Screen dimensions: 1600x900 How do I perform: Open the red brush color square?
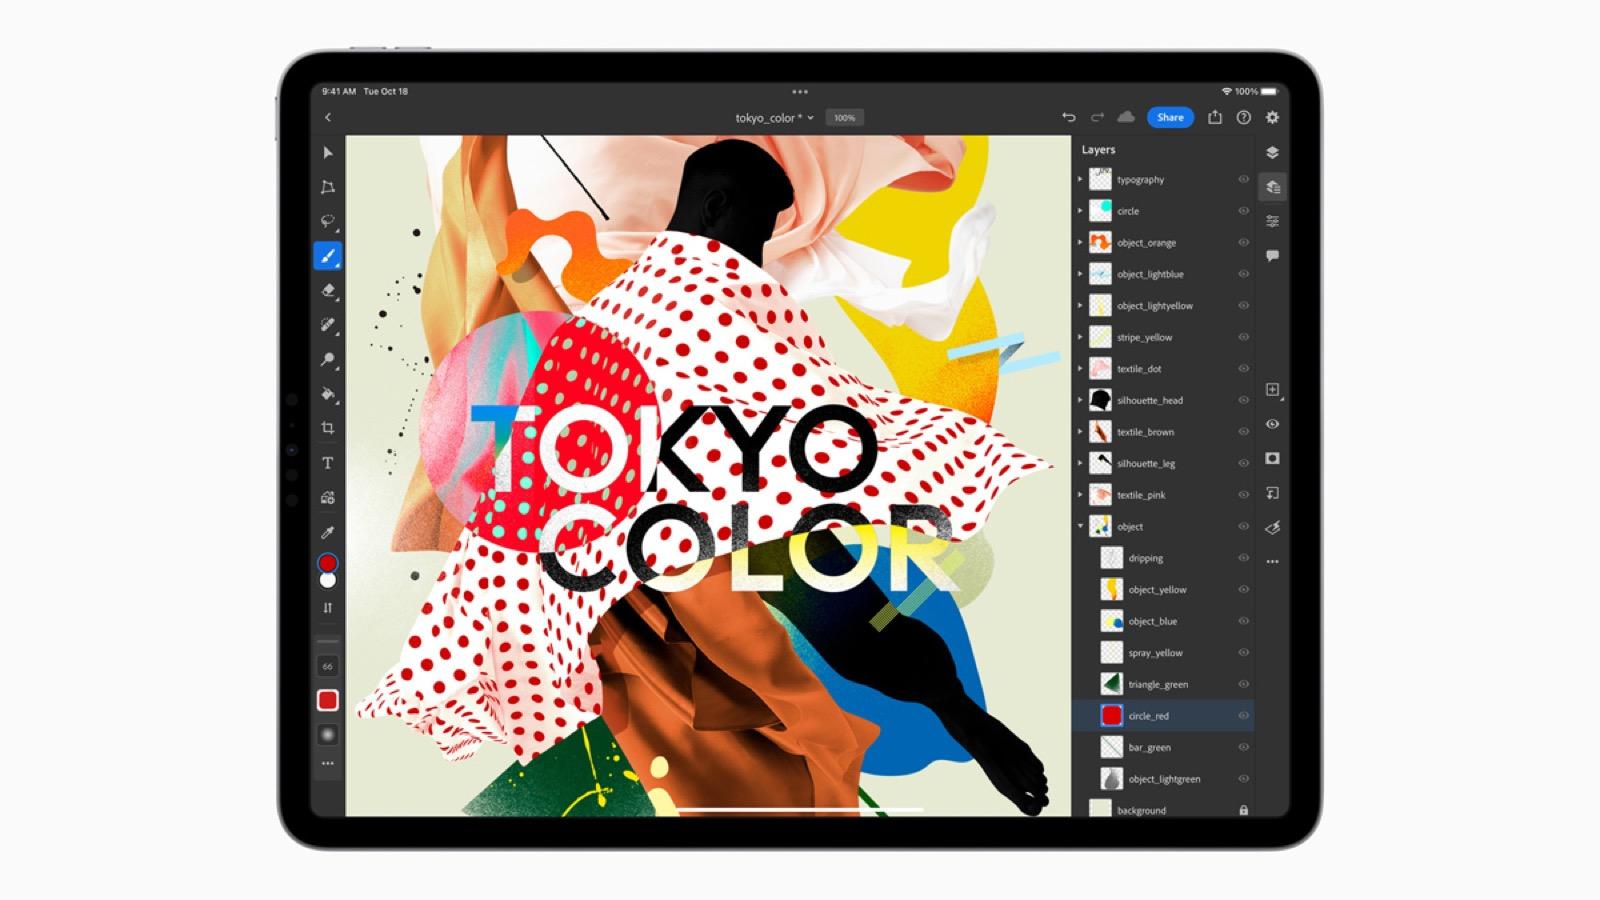pos(327,700)
